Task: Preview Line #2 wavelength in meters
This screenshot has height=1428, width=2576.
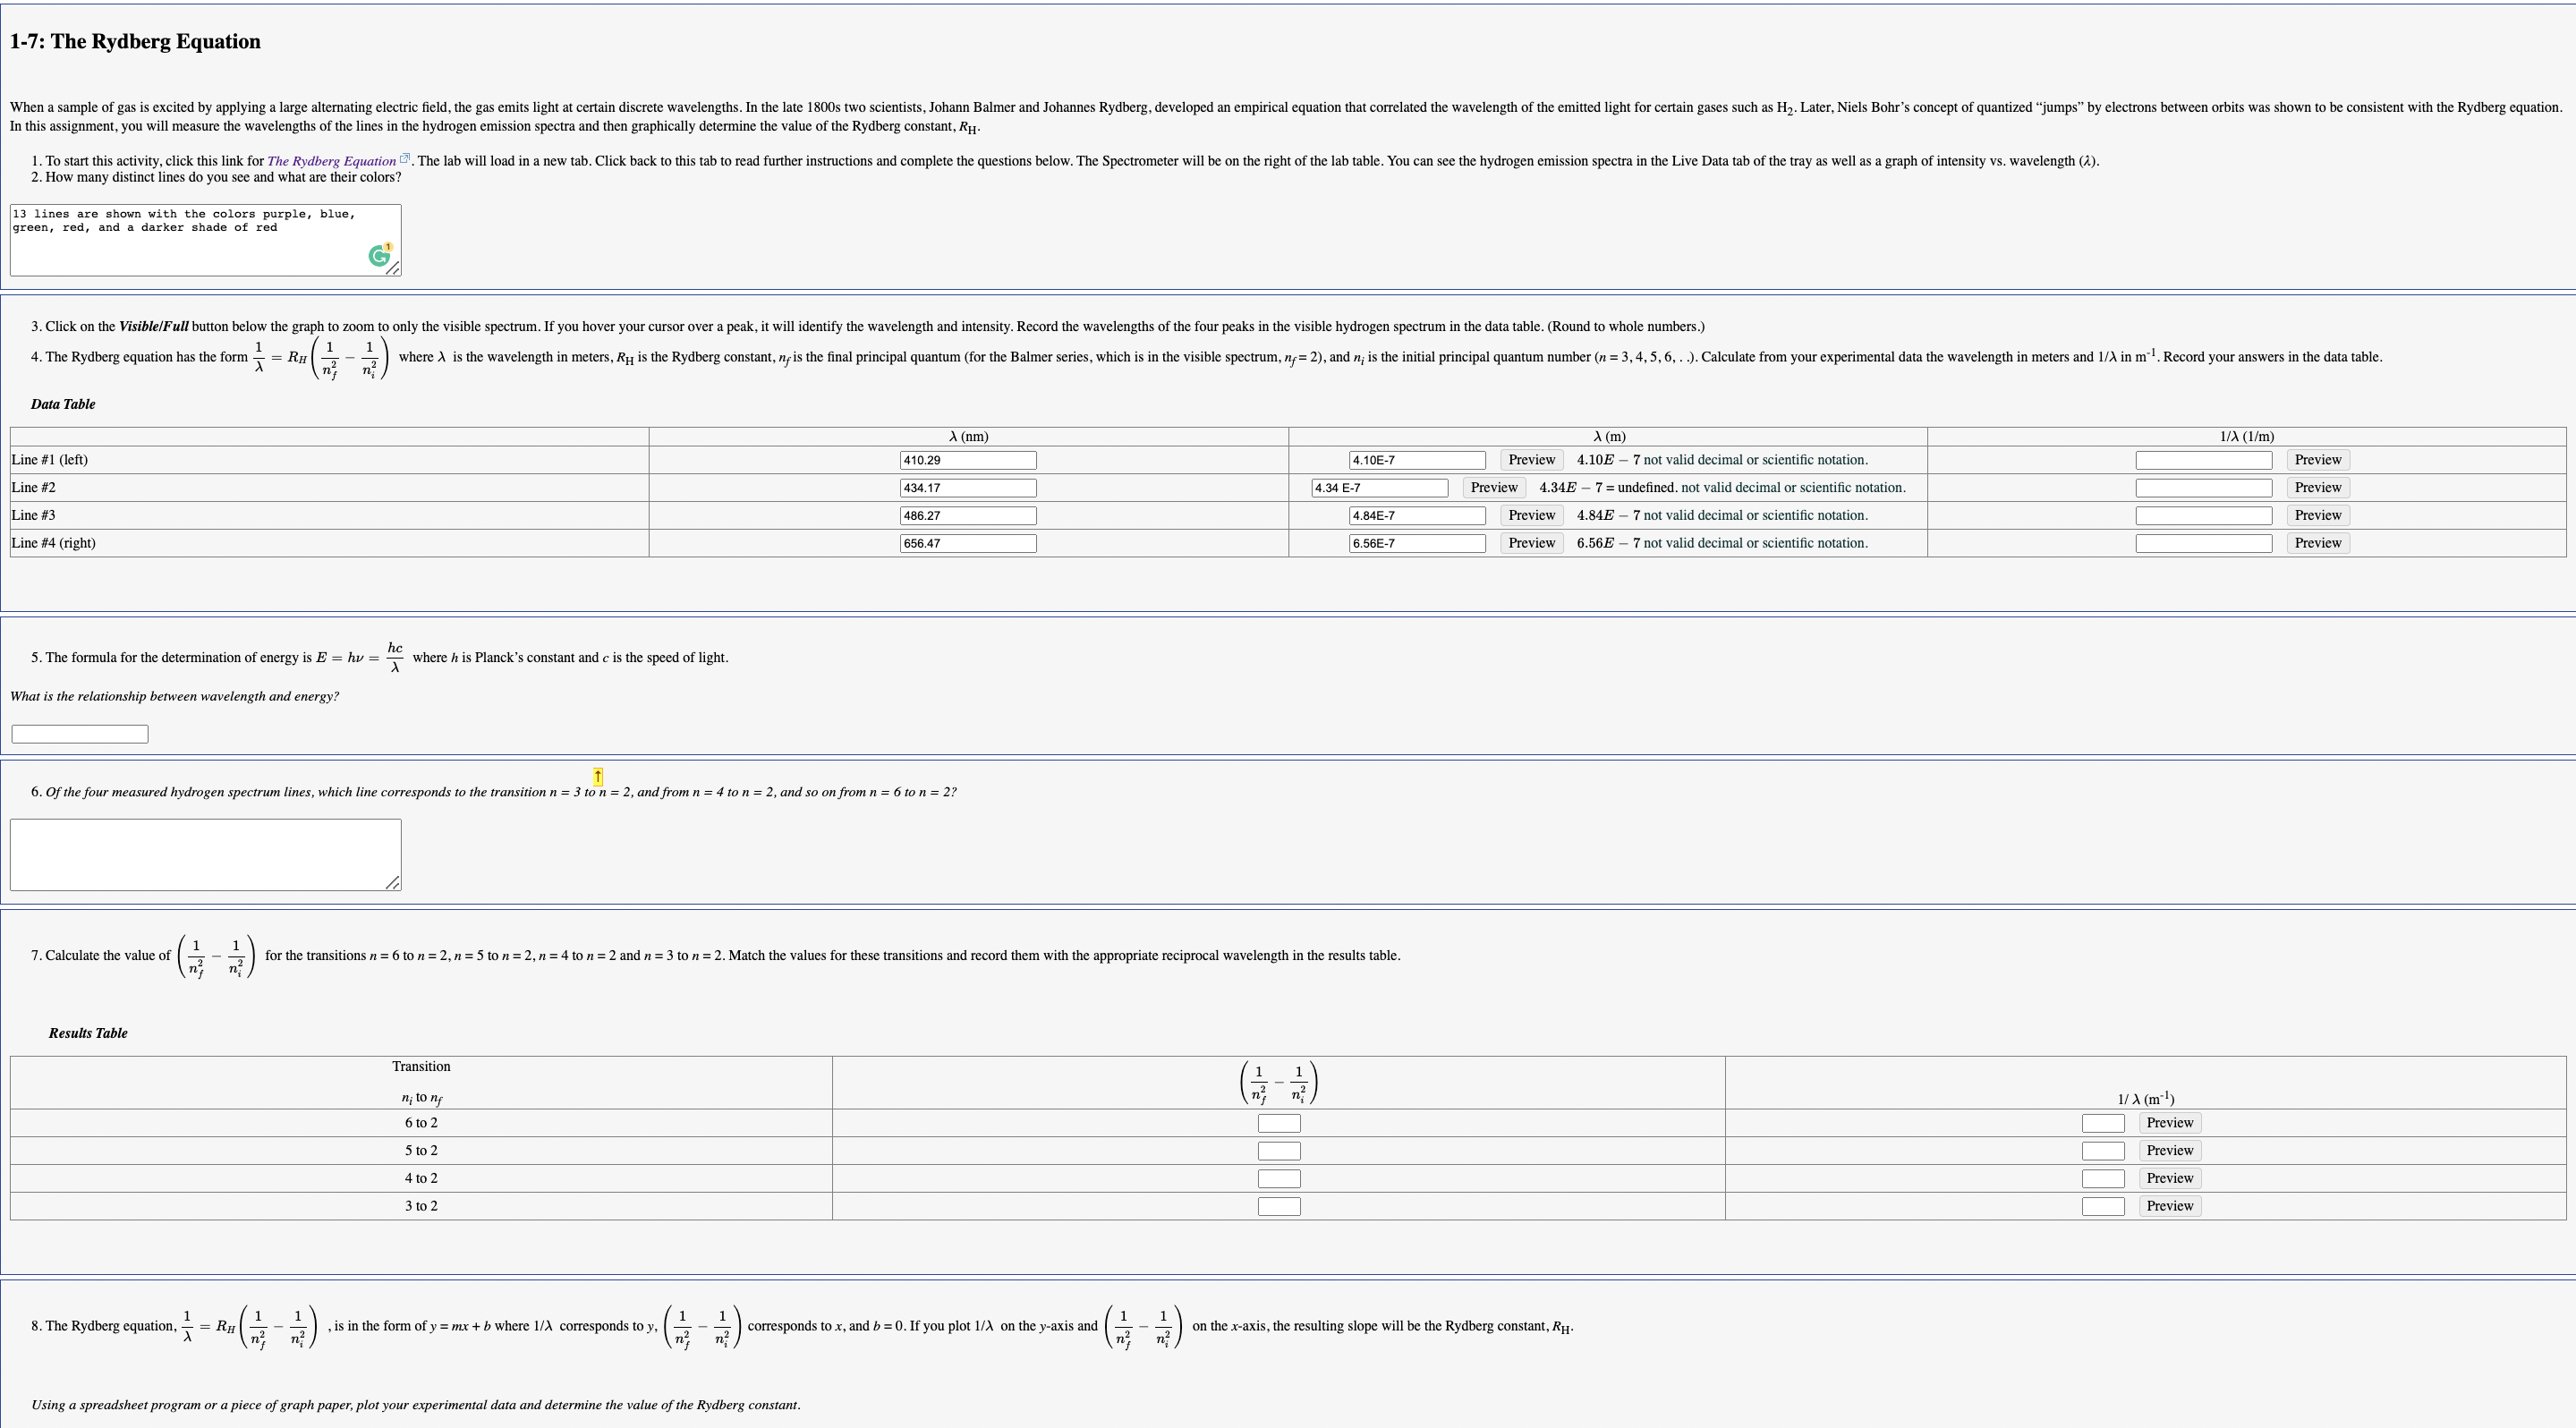Action: [x=1494, y=488]
